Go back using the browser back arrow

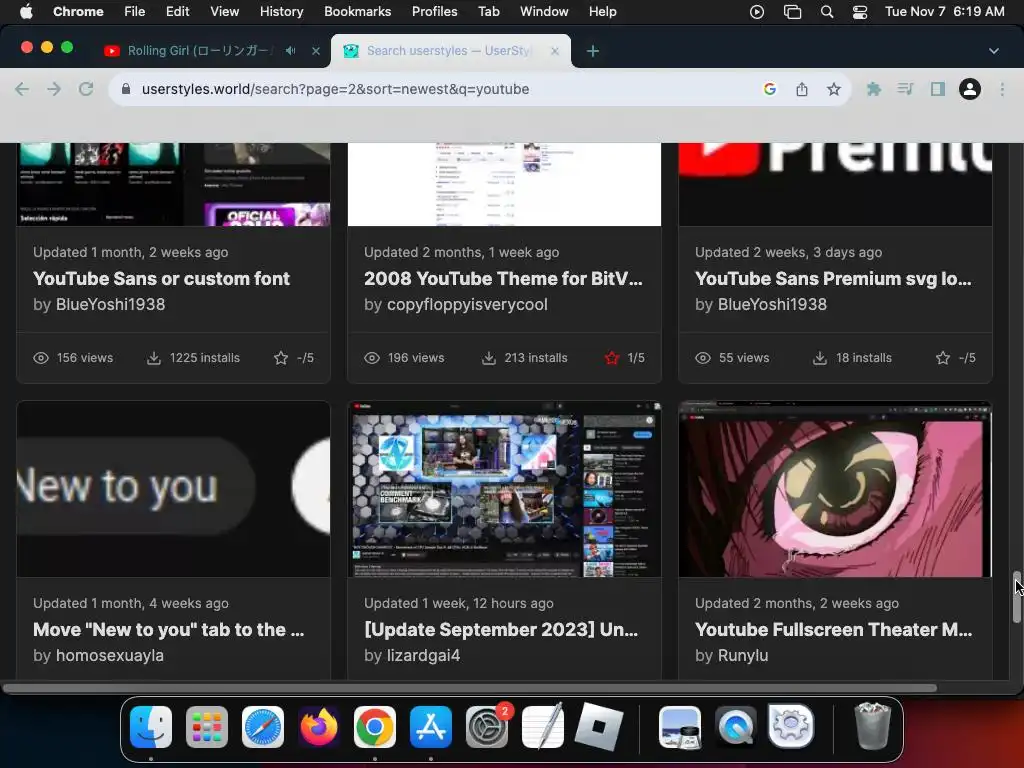point(22,89)
